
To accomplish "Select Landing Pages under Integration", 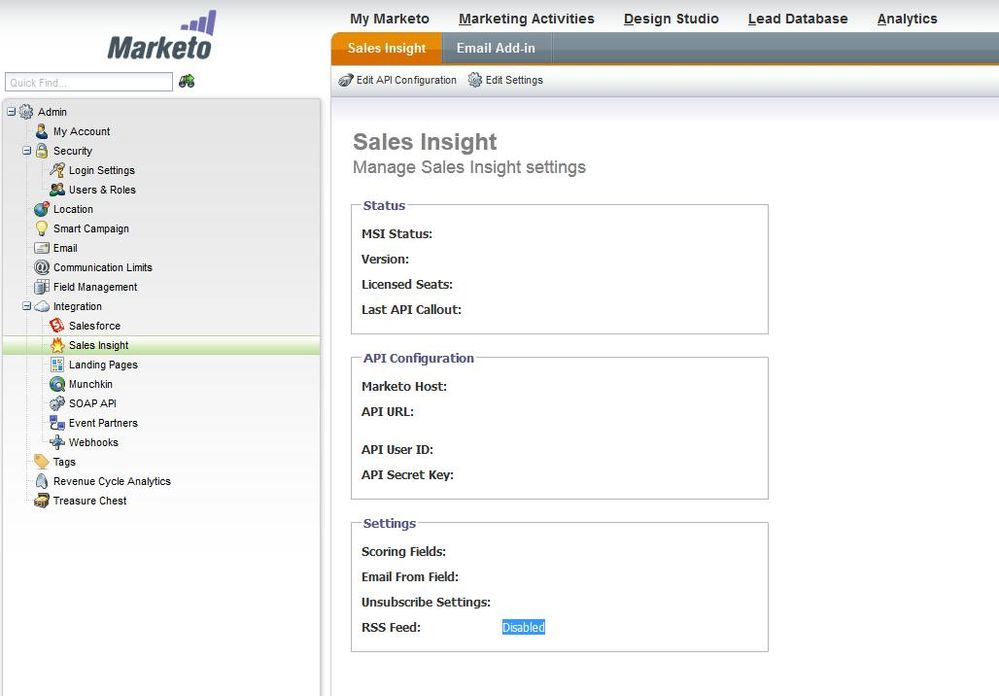I will (x=103, y=365).
